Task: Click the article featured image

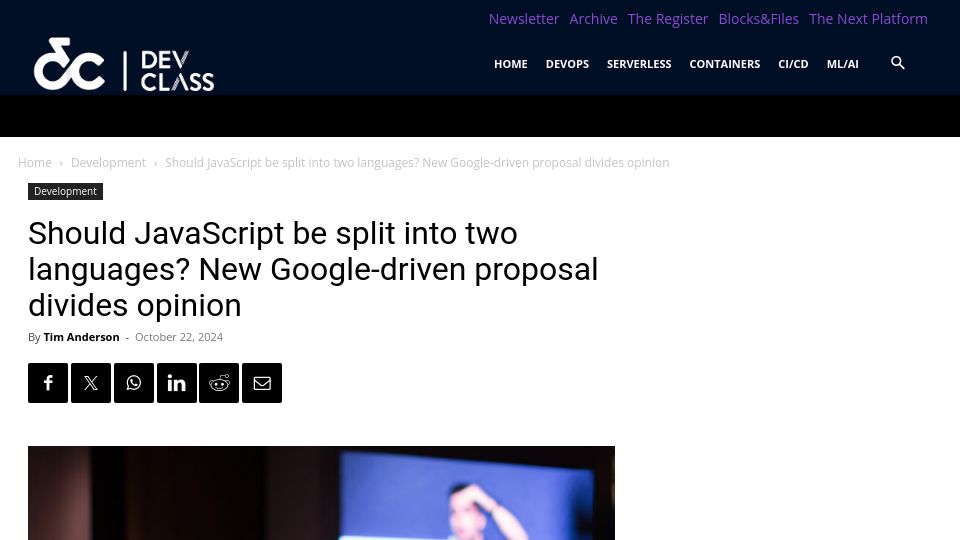Action: click(321, 493)
